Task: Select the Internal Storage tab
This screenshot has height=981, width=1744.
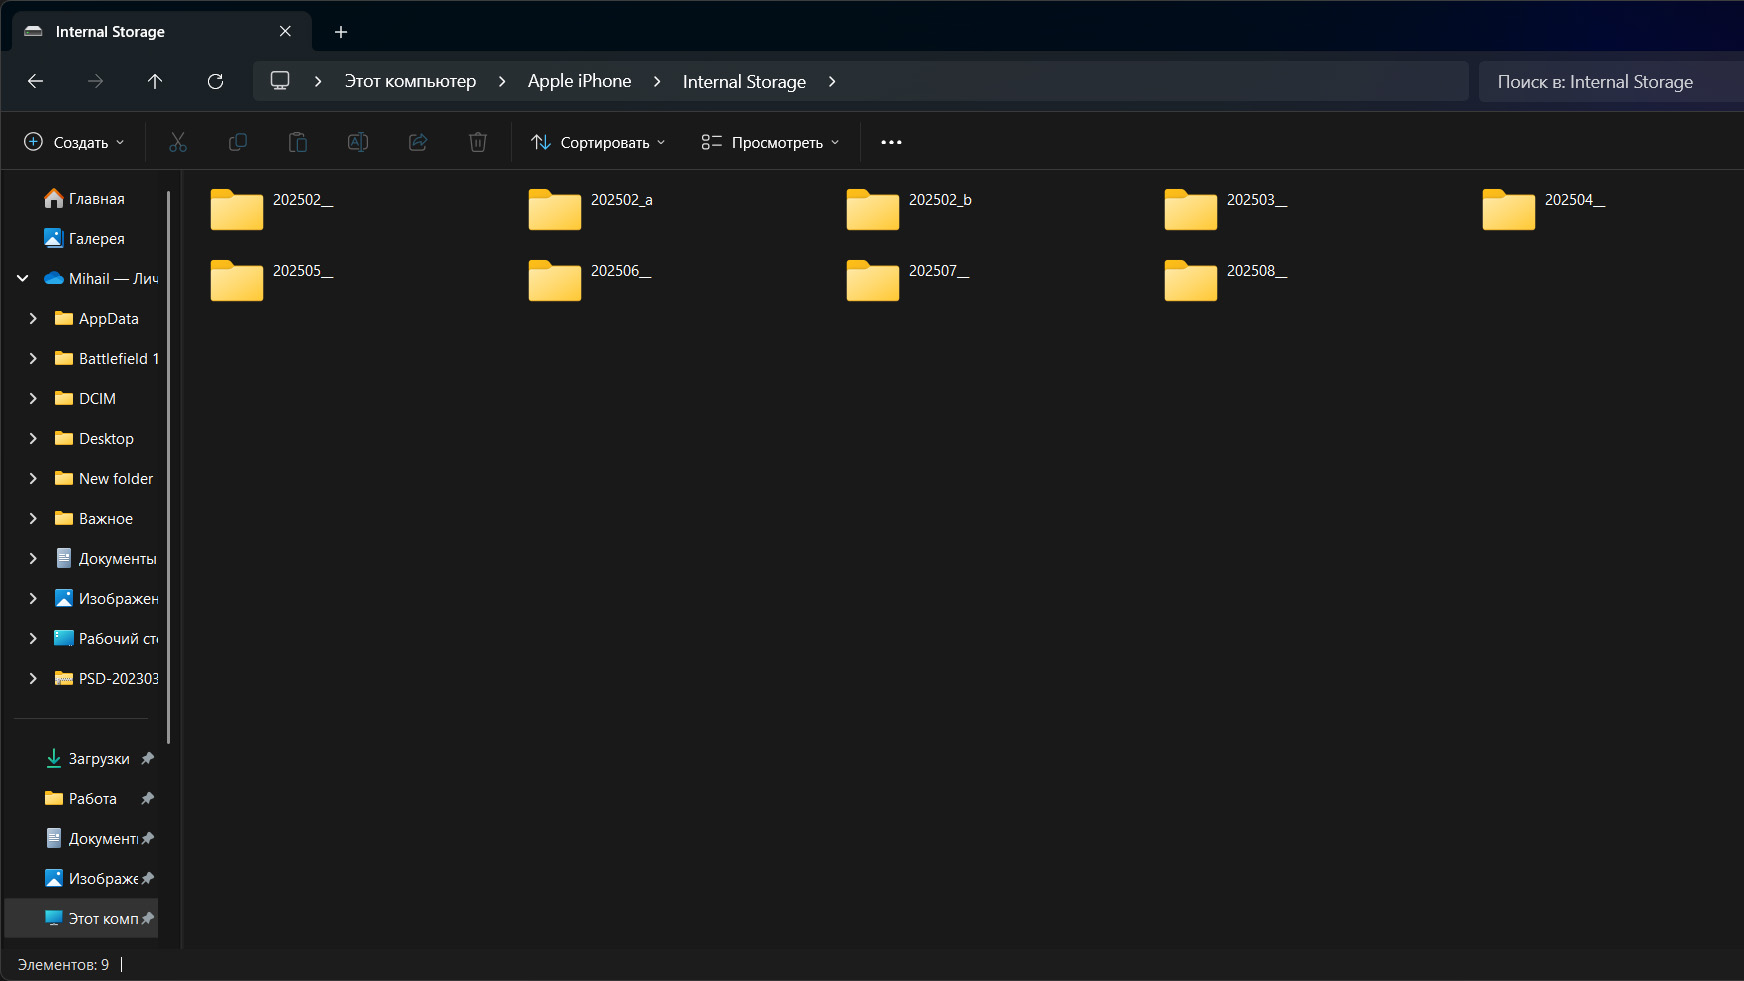Action: (x=150, y=32)
